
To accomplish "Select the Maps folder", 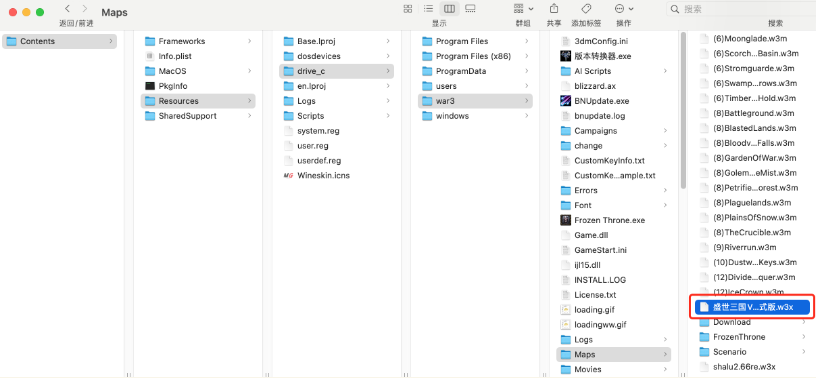I will (x=614, y=355).
